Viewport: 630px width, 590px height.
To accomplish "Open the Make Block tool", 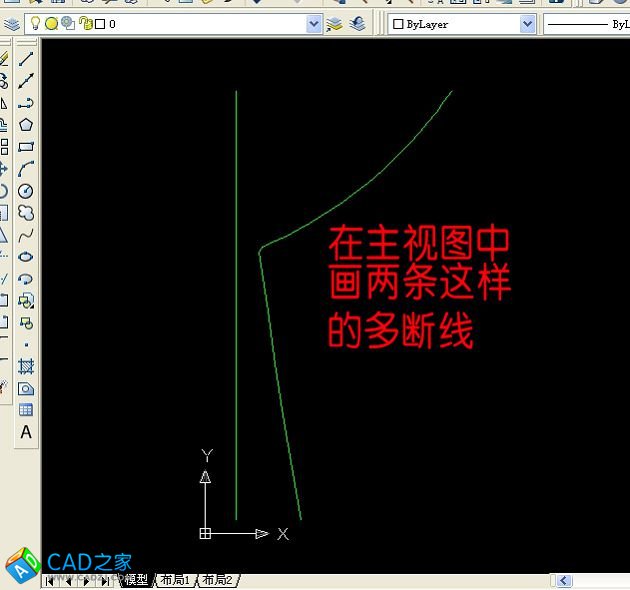I will click(x=26, y=323).
